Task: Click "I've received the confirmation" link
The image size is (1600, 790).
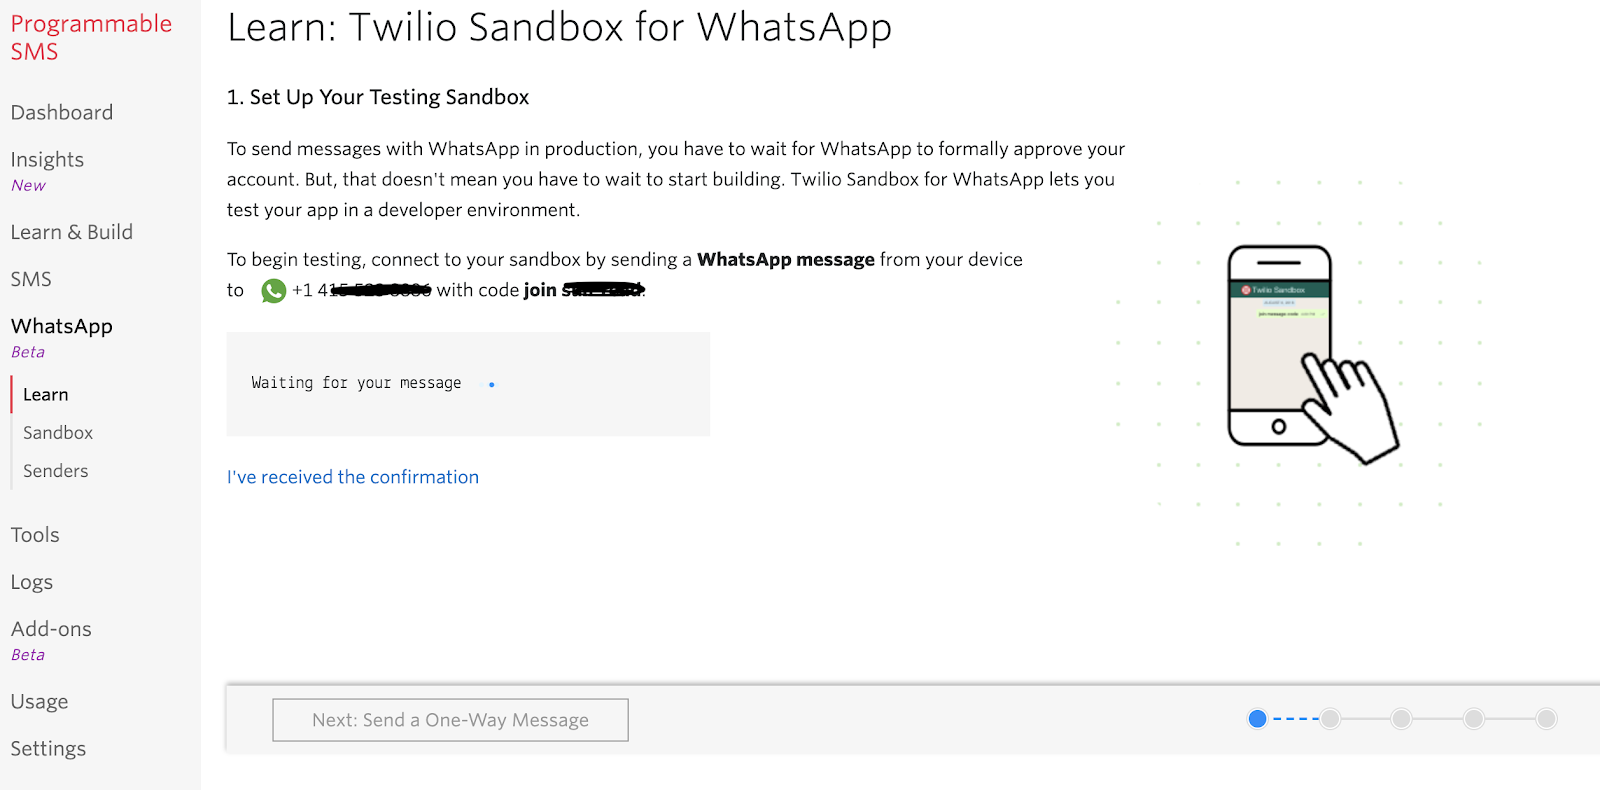Action: (353, 477)
